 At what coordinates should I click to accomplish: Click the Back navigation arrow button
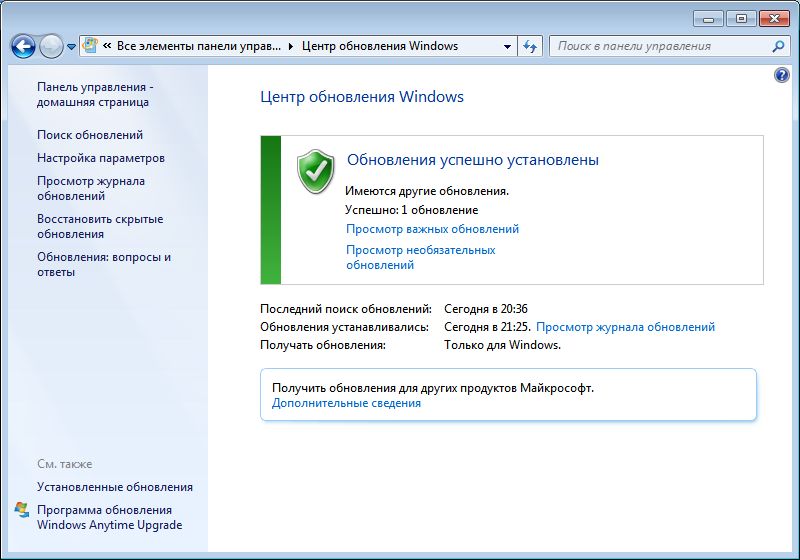(x=23, y=46)
